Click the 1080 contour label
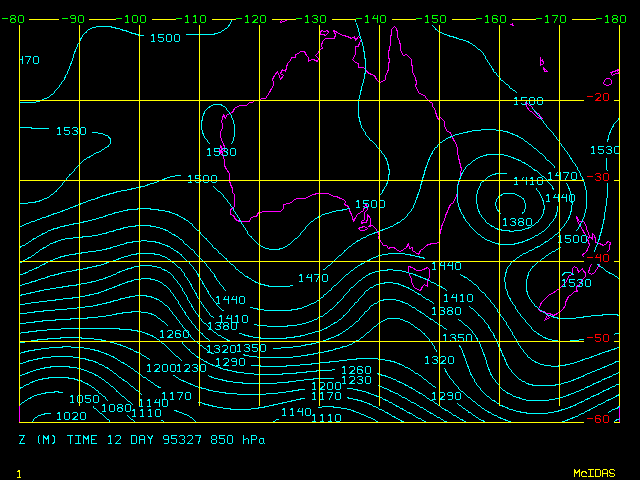 click(117, 407)
